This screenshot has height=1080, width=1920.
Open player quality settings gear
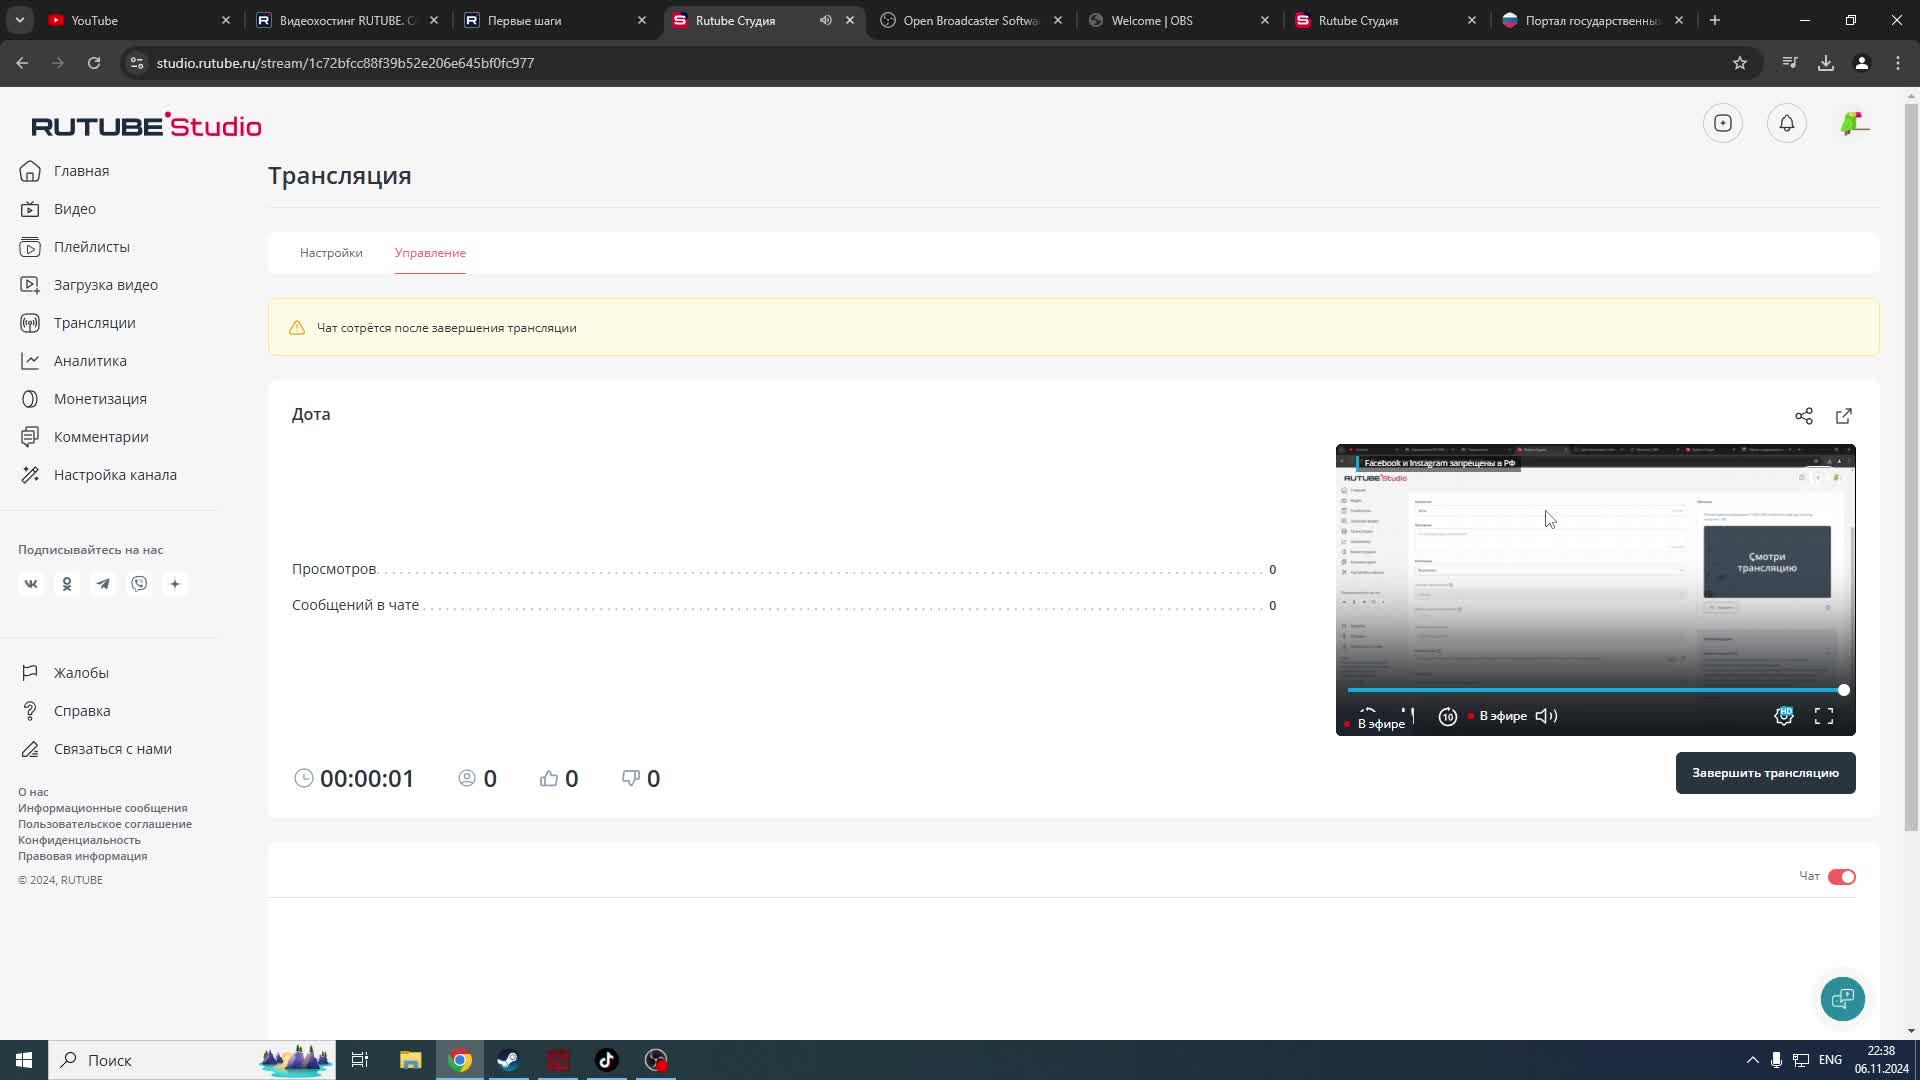point(1783,716)
